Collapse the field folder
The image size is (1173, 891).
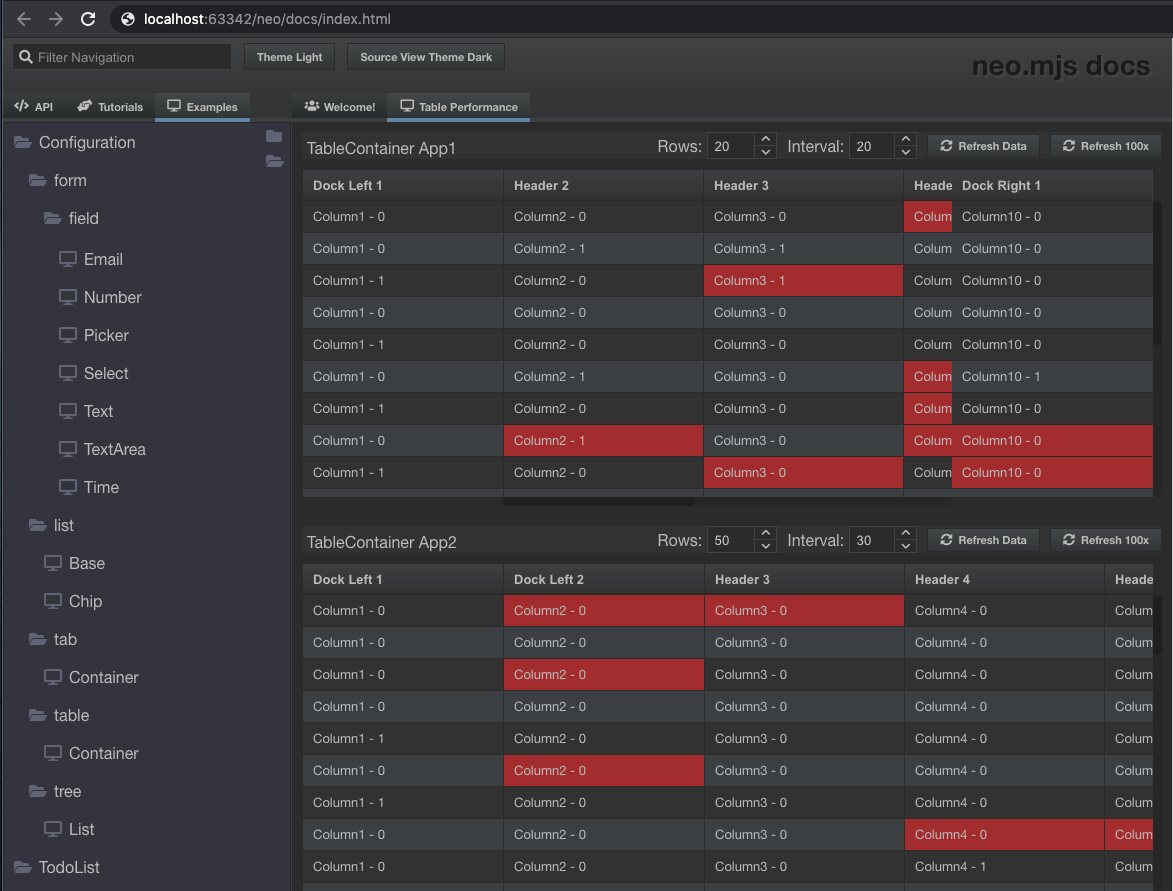click(52, 218)
